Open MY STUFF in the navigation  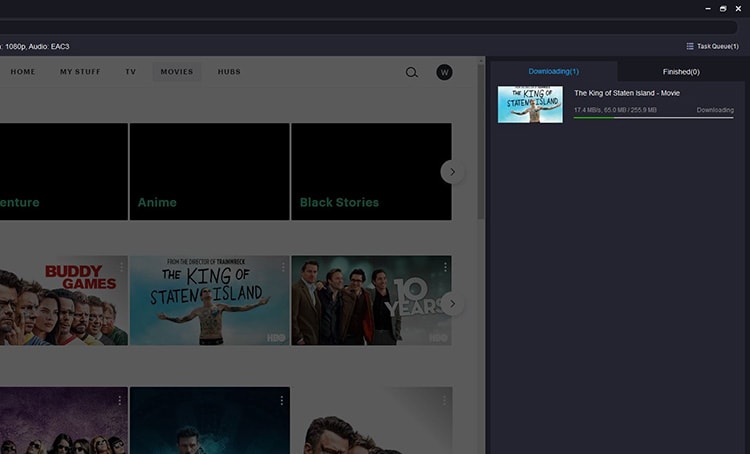(80, 72)
